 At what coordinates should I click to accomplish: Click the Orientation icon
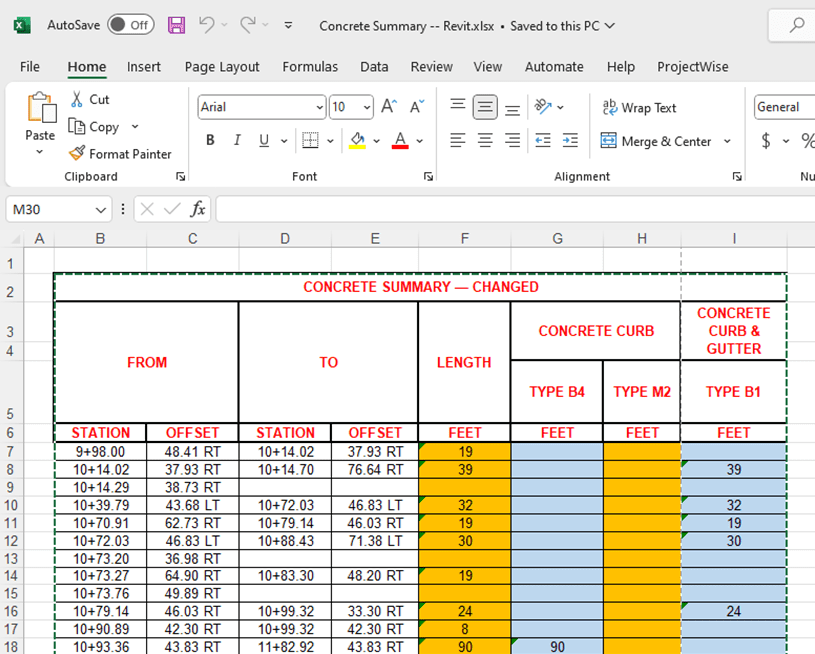[x=543, y=107]
